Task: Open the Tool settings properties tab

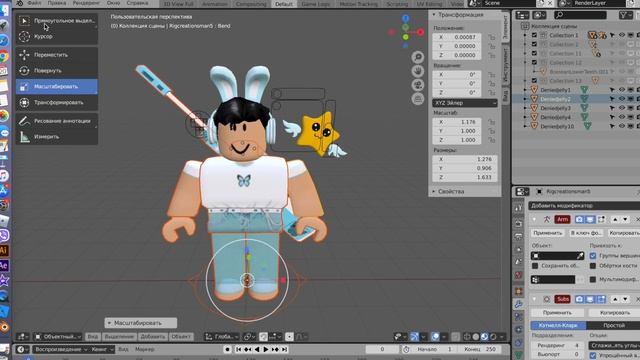Action: pyautogui.click(x=518, y=208)
